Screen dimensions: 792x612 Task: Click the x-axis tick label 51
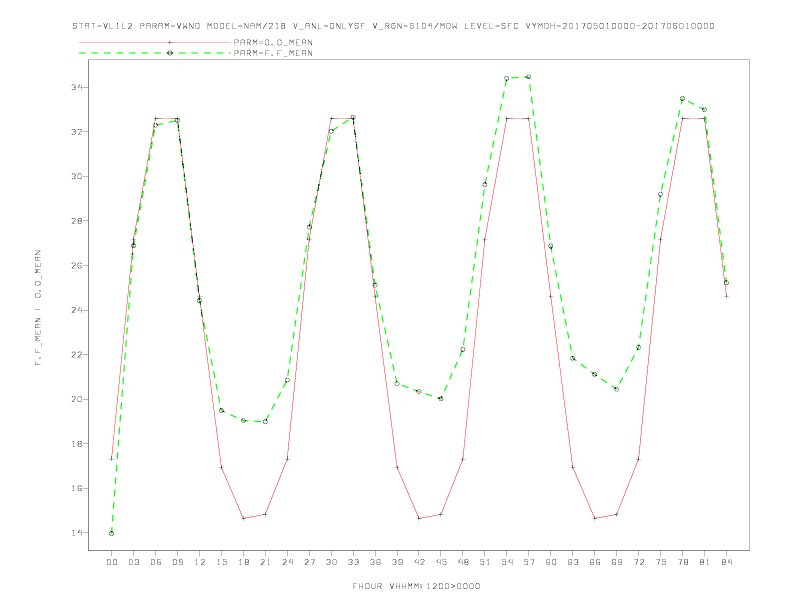485,562
